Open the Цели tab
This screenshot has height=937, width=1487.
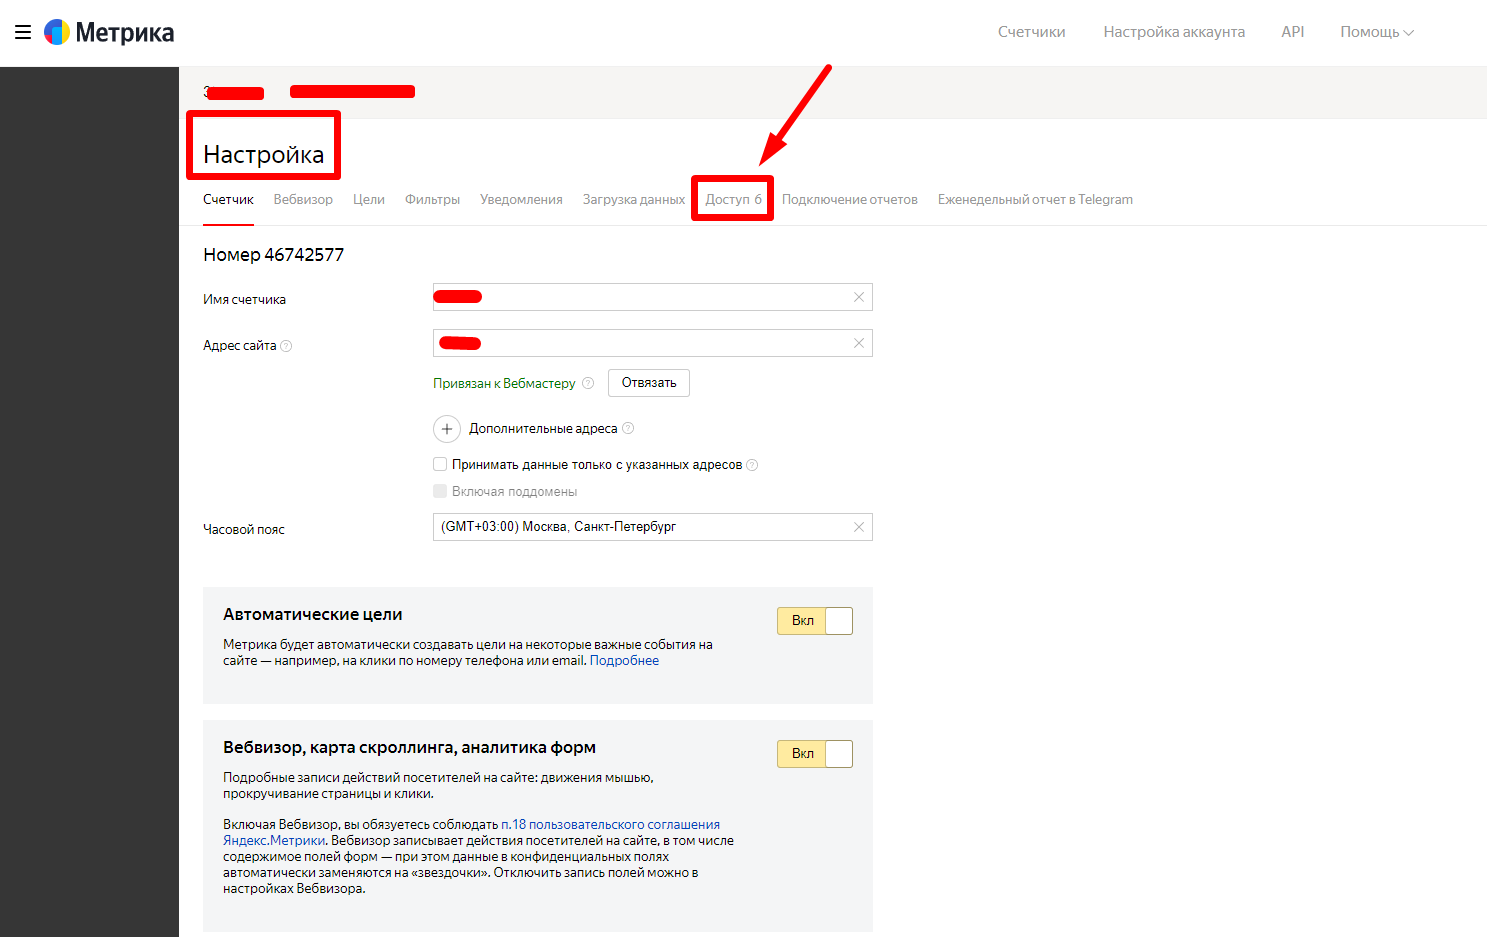368,199
